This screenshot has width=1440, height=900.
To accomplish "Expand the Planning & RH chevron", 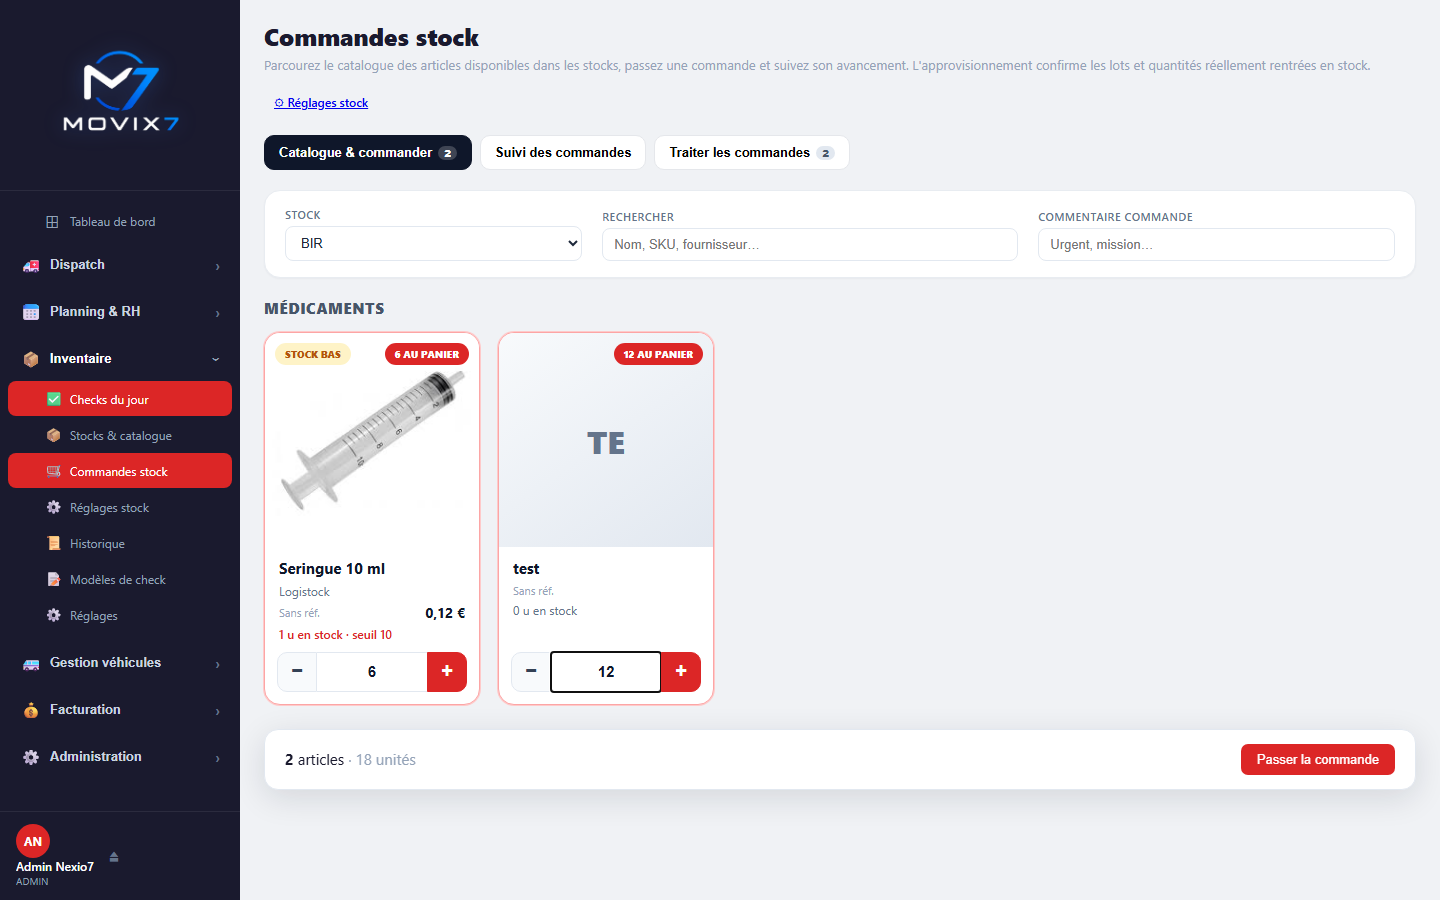I will click(x=217, y=313).
